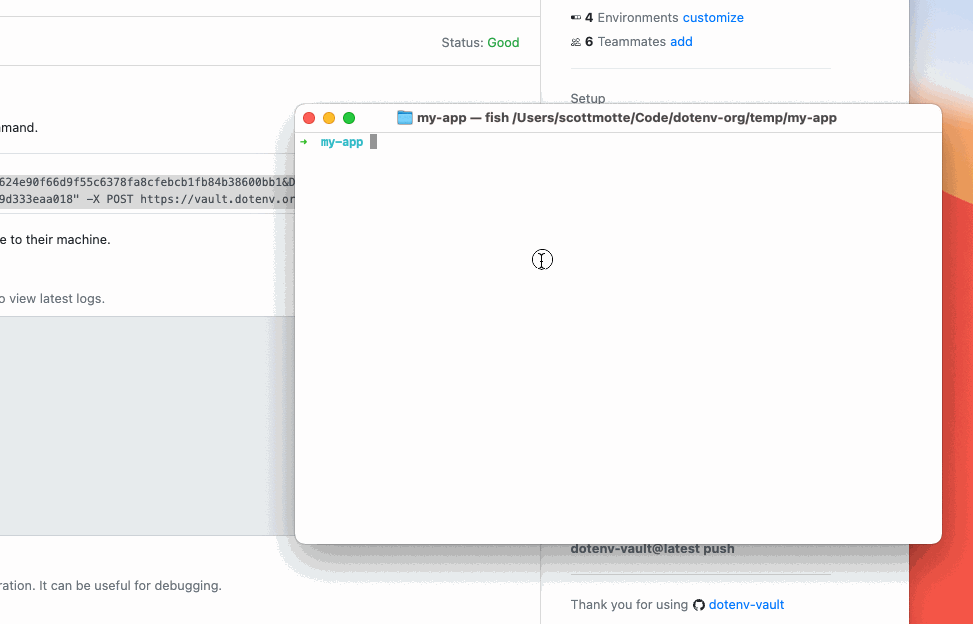Click the 'Good' status value
The width and height of the screenshot is (973, 624).
tap(503, 43)
